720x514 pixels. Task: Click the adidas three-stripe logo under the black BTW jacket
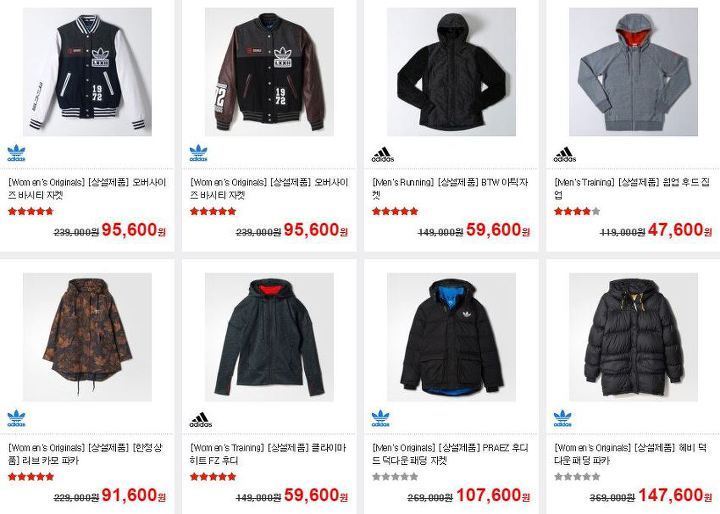pos(382,155)
